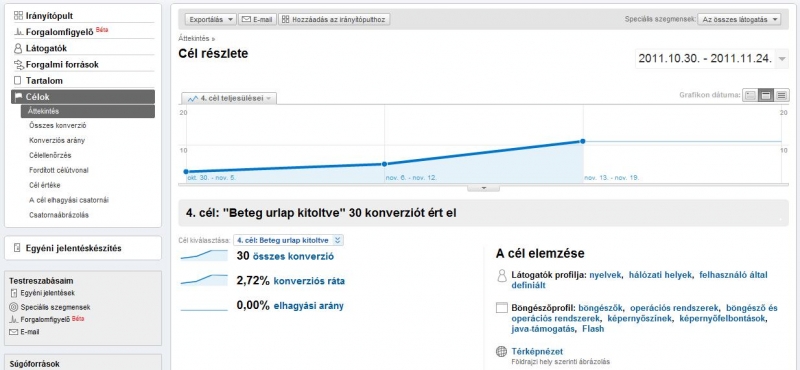The height and width of the screenshot is (370, 800).
Task: Open Speciális szegmensek under Testreszabásaim
Action: point(56,307)
